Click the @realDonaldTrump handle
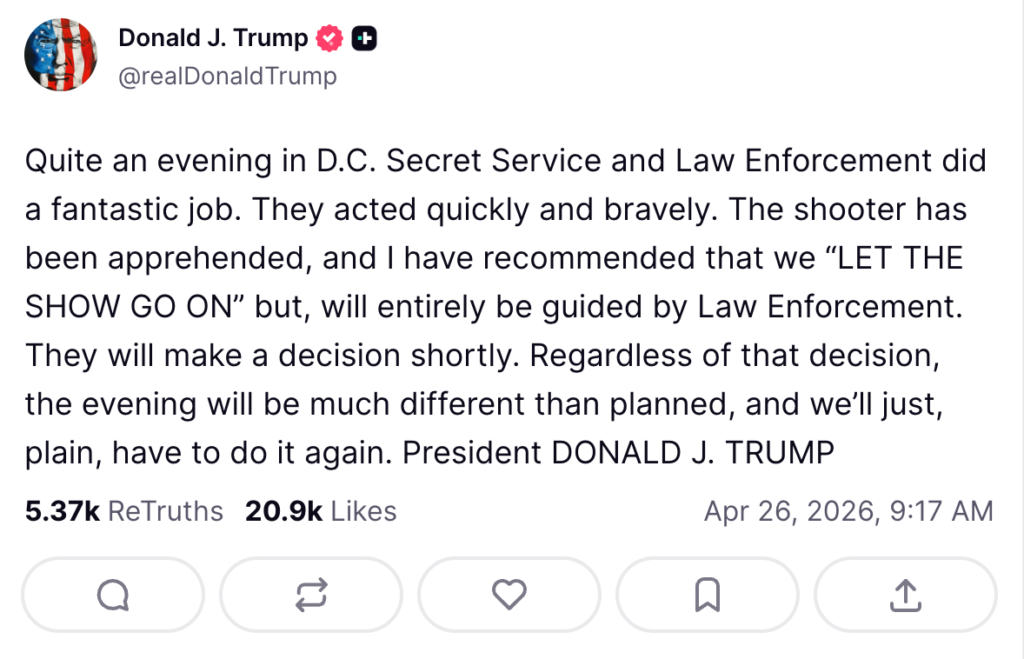 click(x=227, y=76)
